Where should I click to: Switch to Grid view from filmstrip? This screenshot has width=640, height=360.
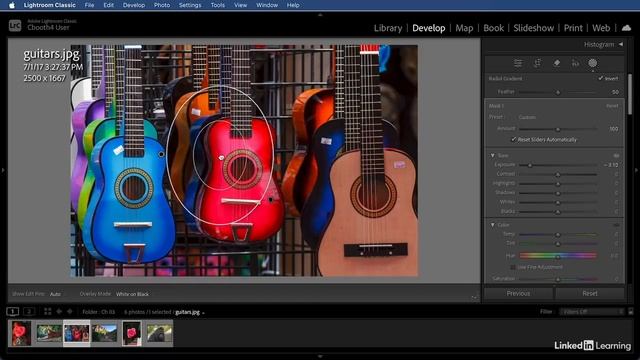48,311
